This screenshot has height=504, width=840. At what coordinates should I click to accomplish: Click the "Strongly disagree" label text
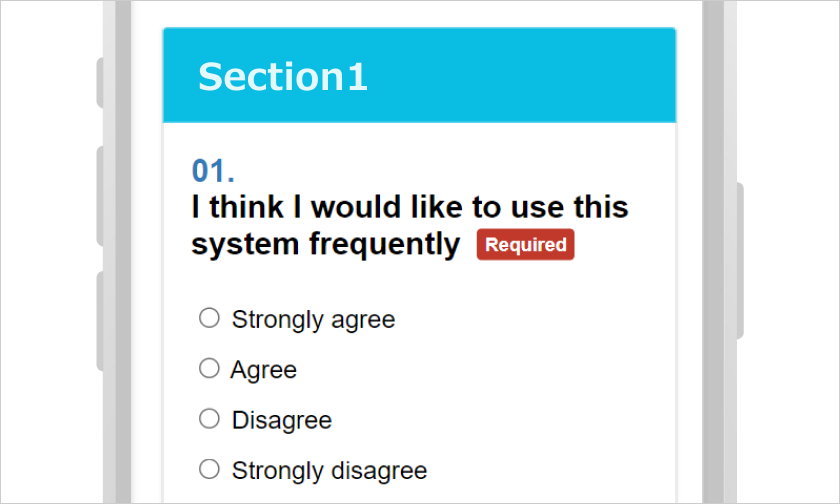[x=329, y=471]
